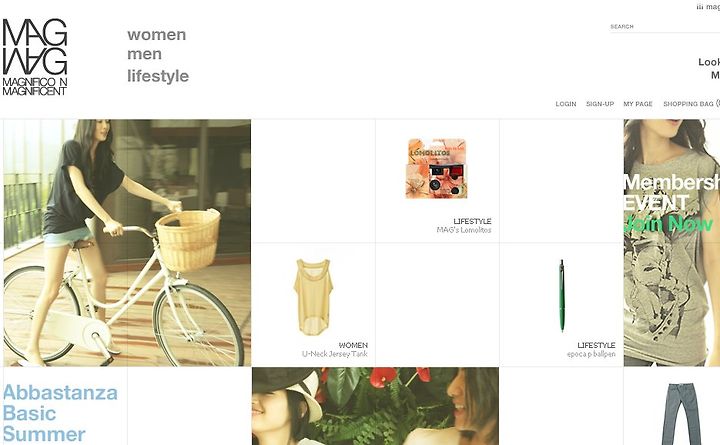Click the gray jeans product image

(681, 414)
